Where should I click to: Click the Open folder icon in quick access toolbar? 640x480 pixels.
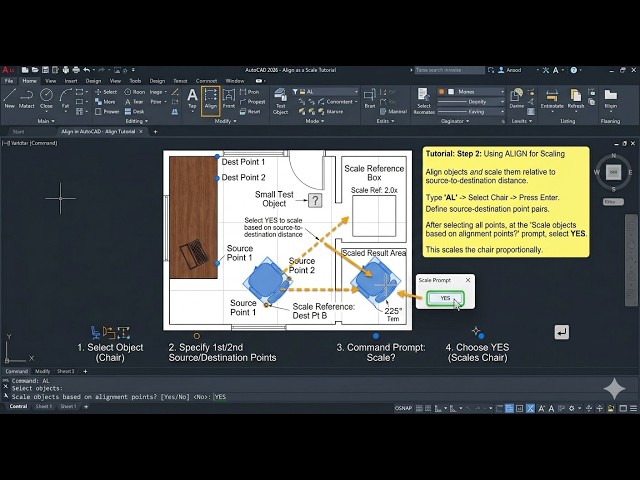(35, 70)
